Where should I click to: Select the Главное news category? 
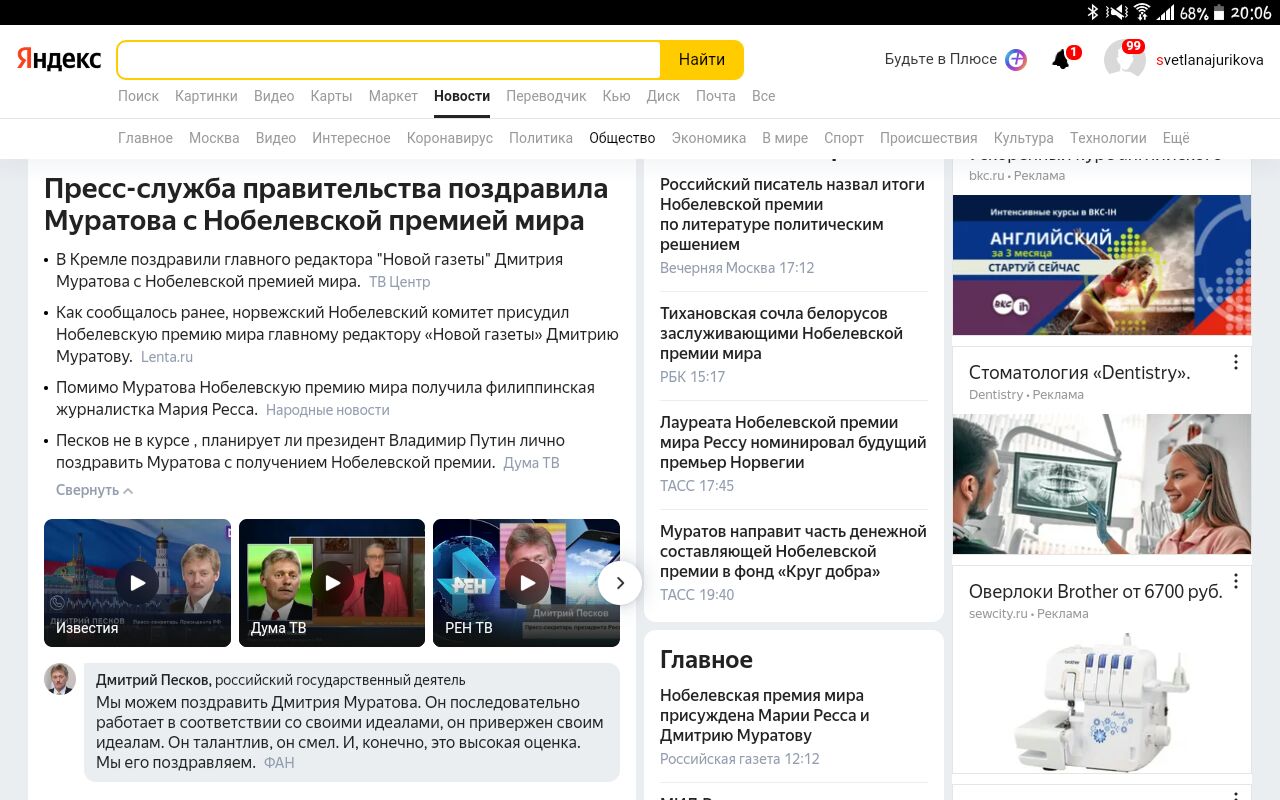tap(145, 138)
